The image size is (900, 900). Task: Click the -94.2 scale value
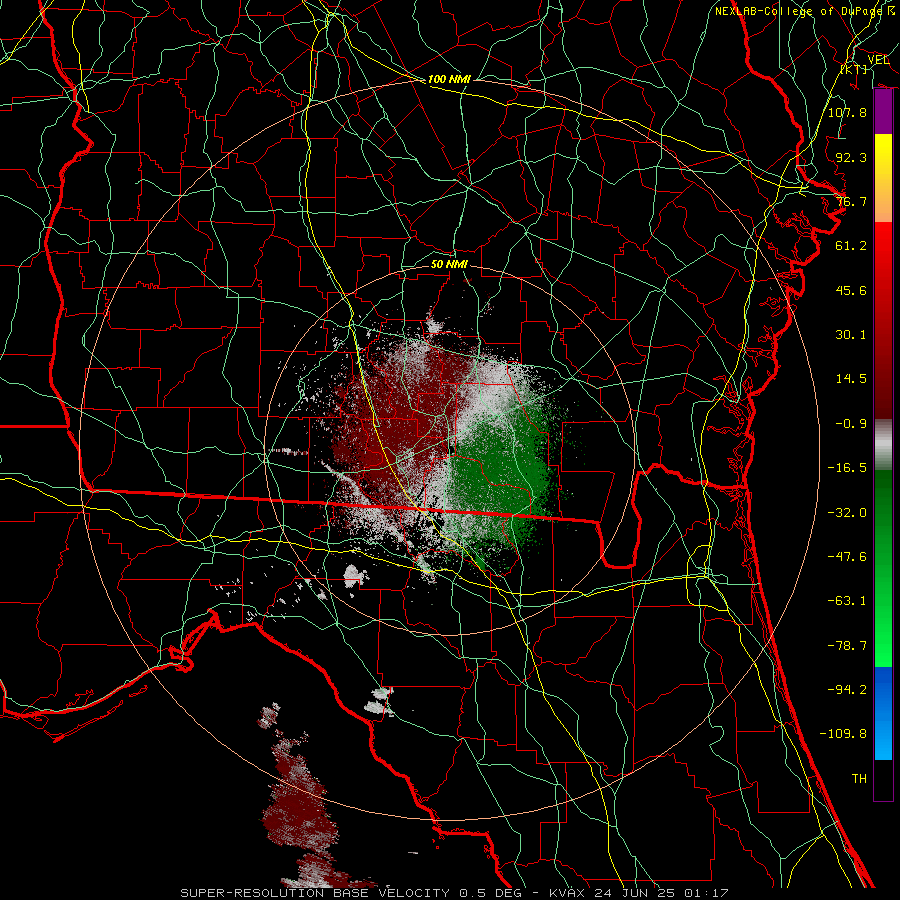(847, 690)
